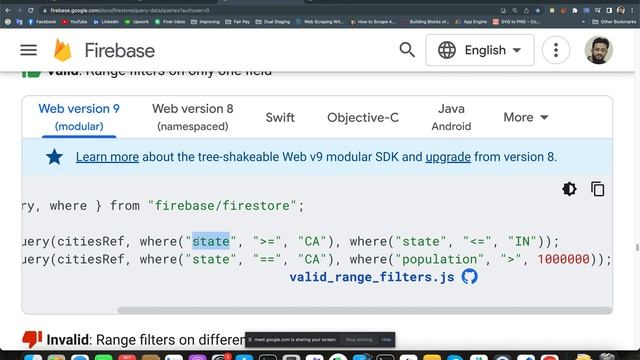The image size is (640, 360).
Task: Open the Facebook bookmark
Action: [42, 22]
